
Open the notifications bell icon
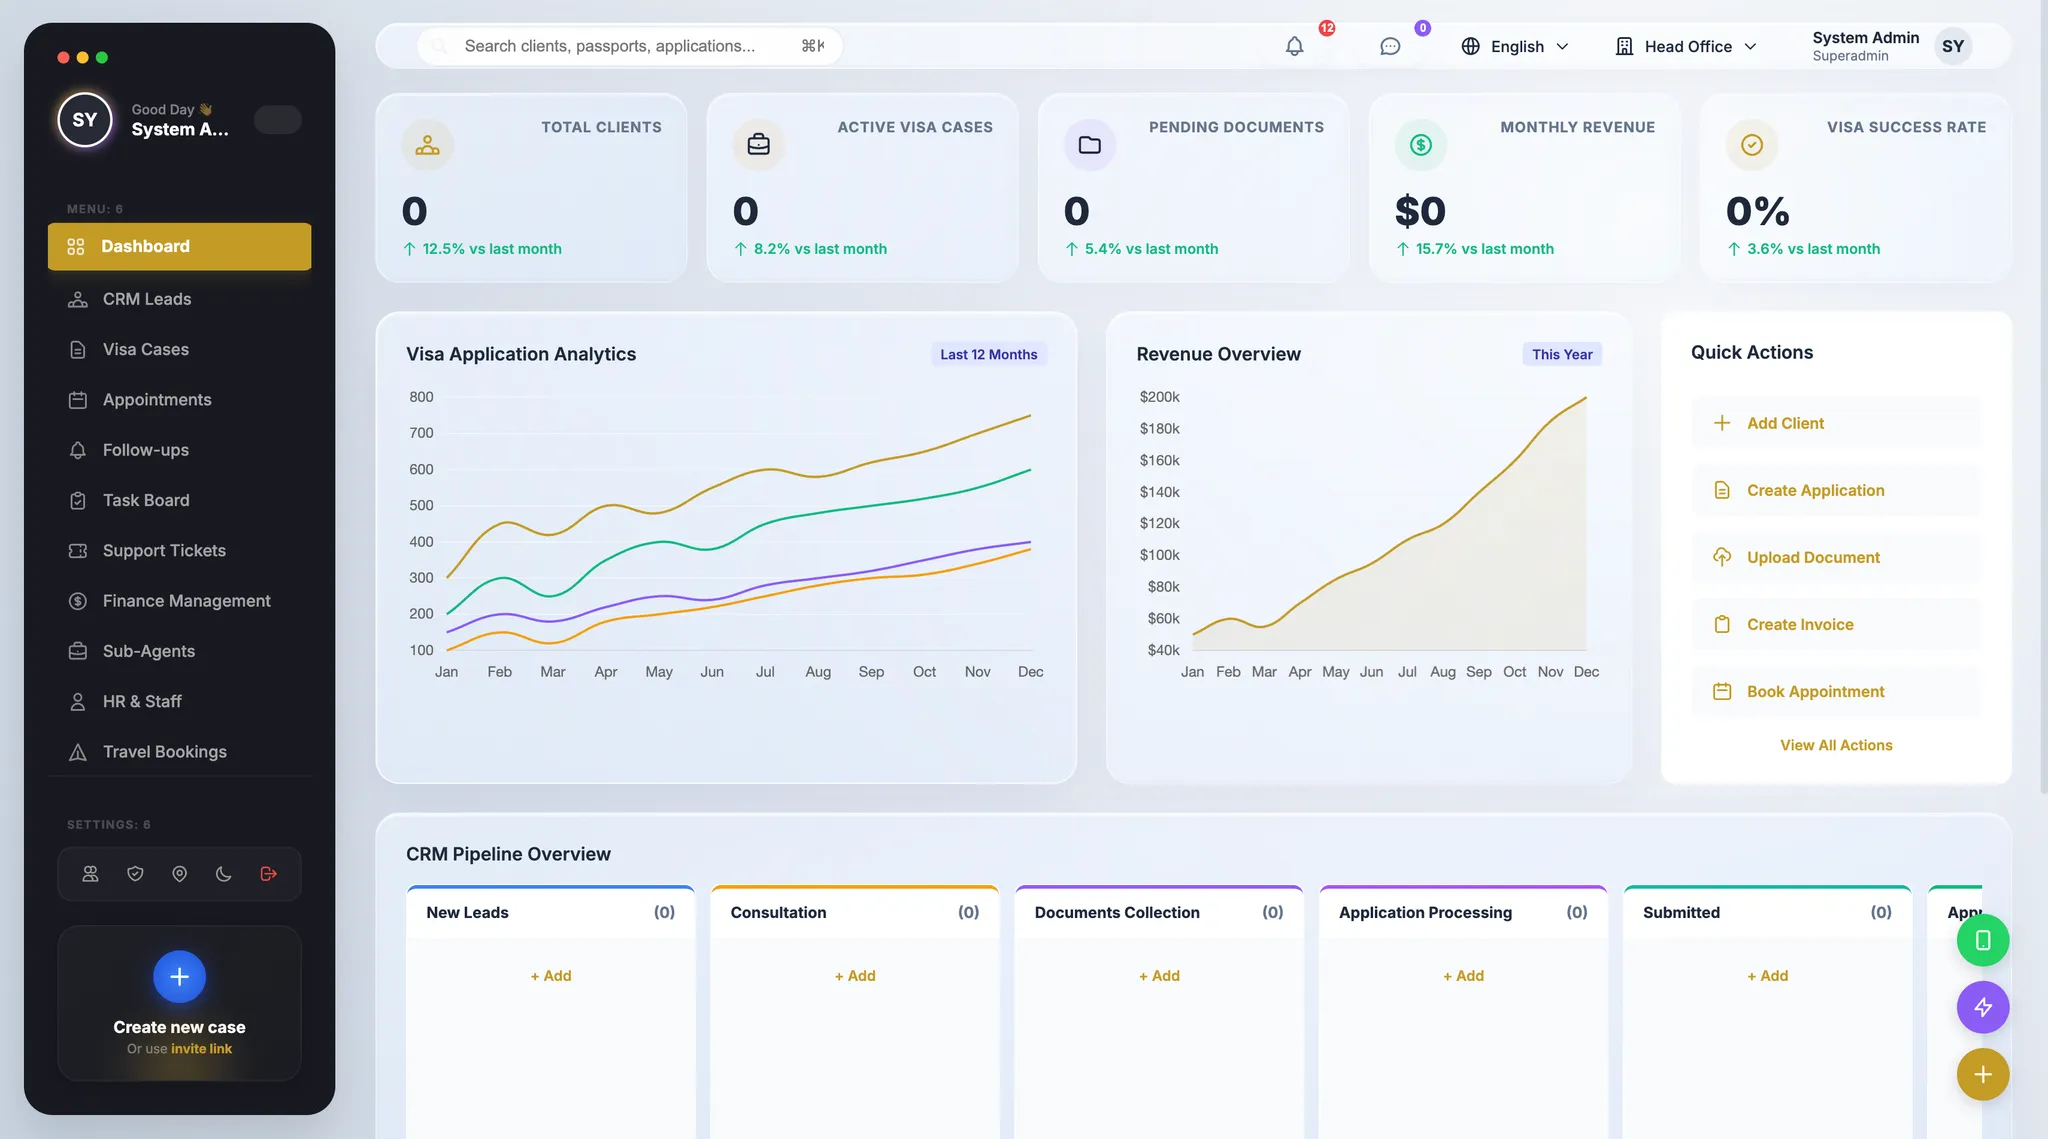(1294, 46)
